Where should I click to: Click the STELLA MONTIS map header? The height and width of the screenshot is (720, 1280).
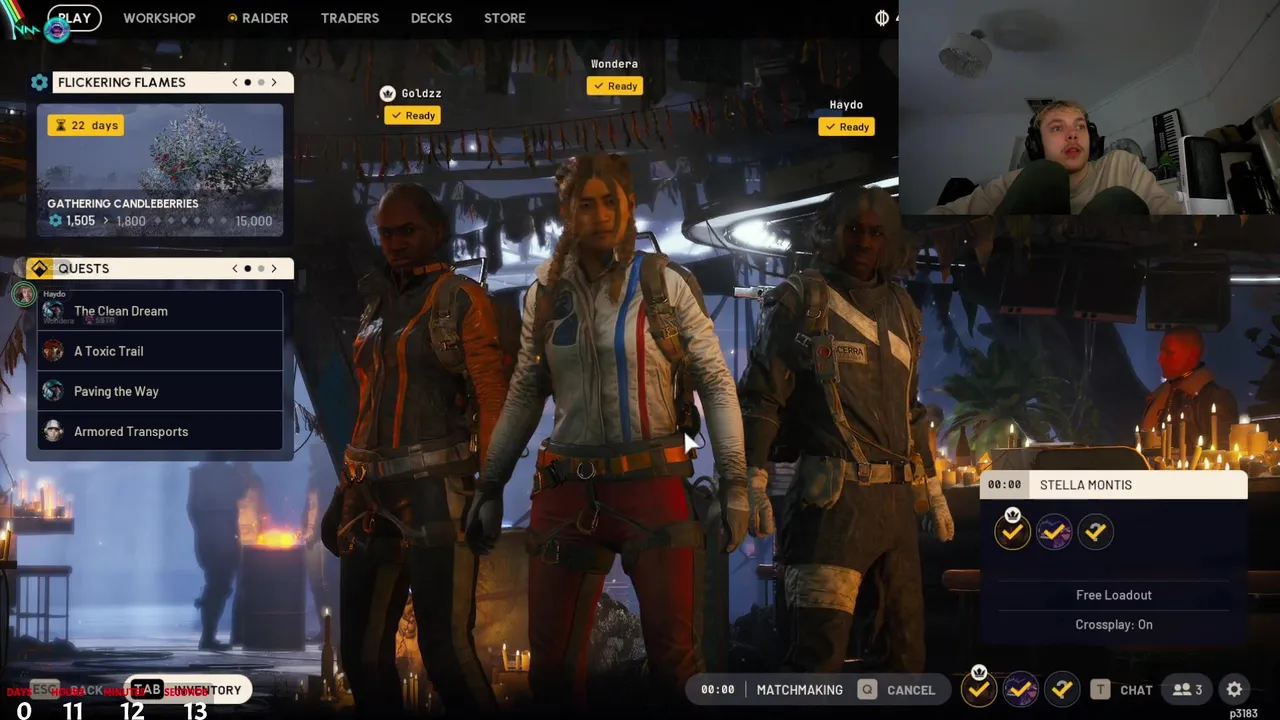tap(1114, 485)
